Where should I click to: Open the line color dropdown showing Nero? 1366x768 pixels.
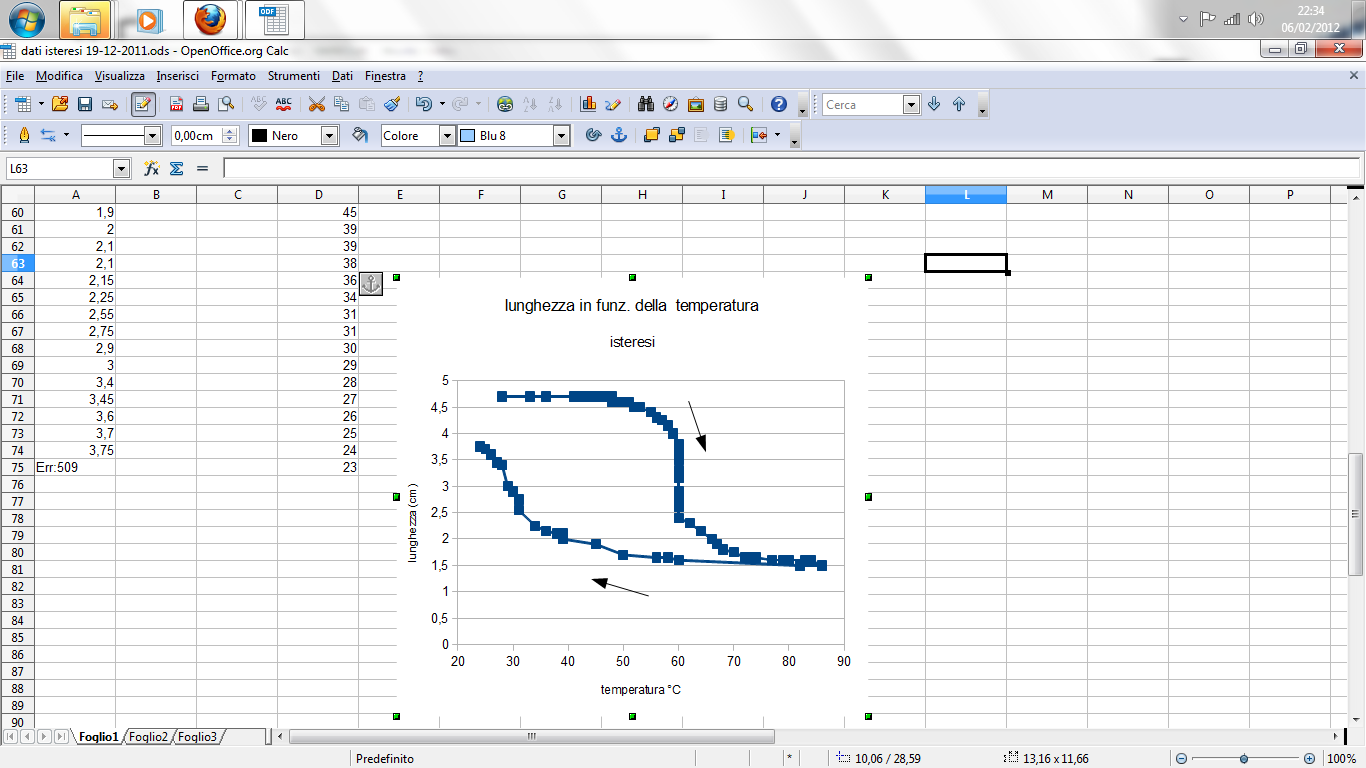[329, 136]
